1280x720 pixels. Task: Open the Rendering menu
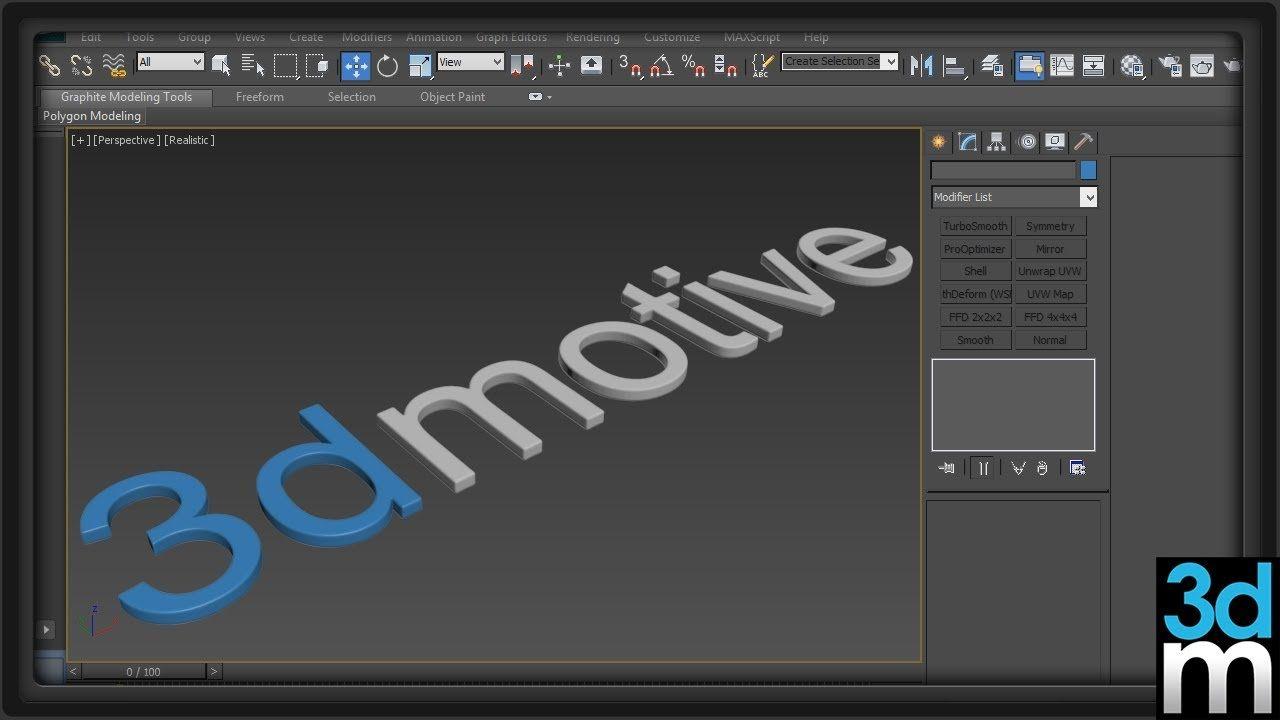(x=593, y=37)
